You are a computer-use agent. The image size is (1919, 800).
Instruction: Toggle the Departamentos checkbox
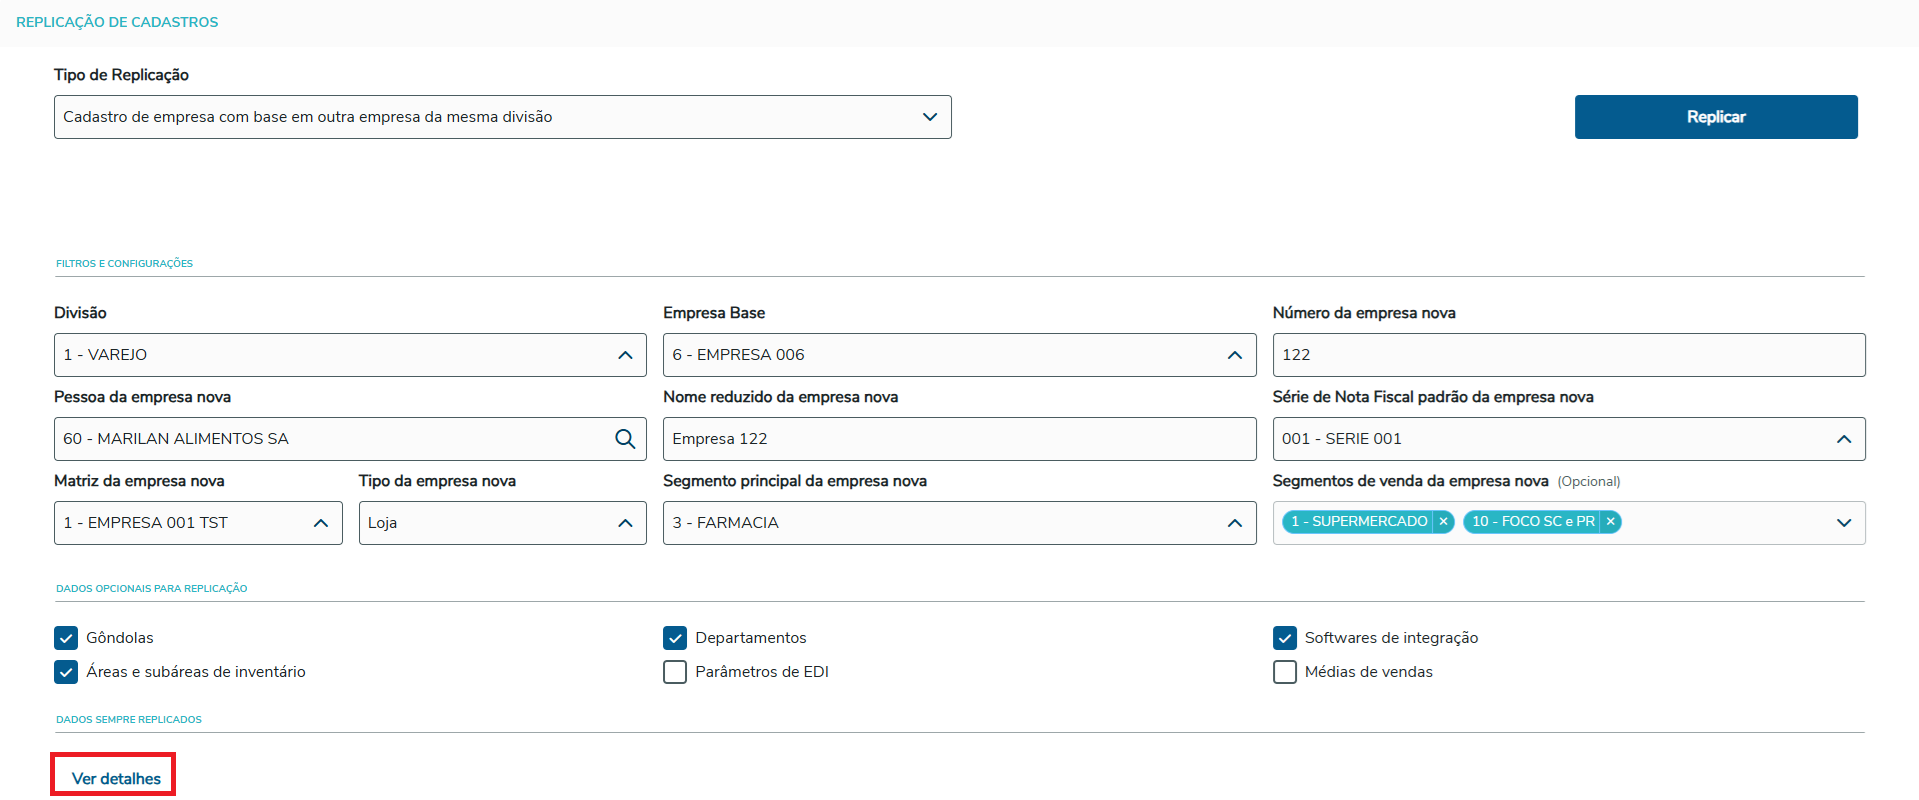(675, 638)
